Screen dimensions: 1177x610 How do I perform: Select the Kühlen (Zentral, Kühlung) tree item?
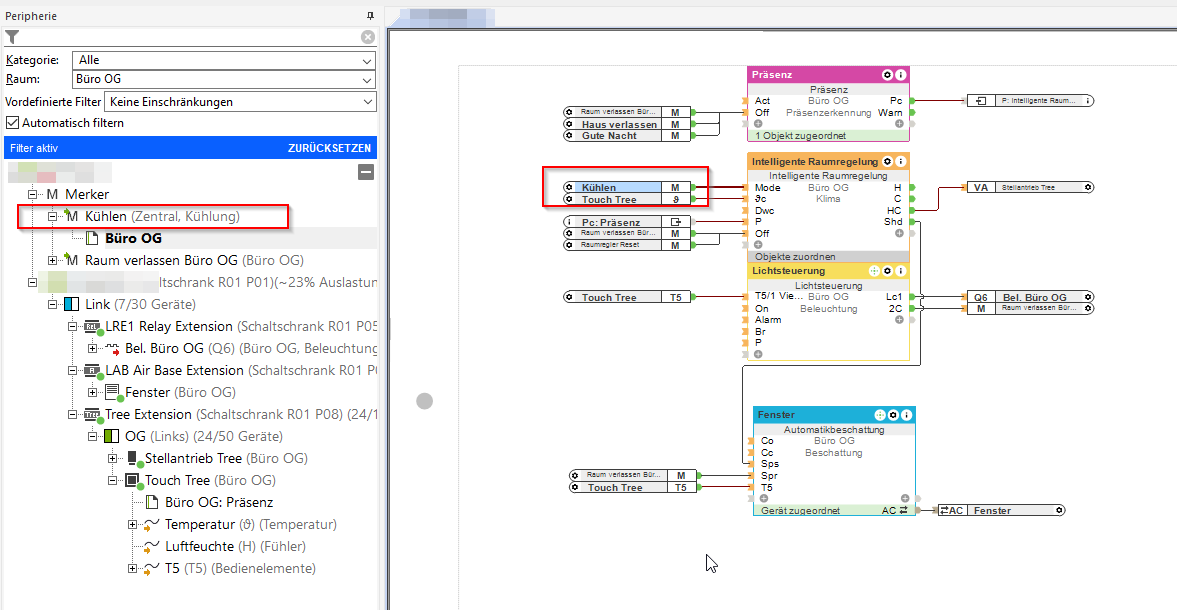(162, 216)
